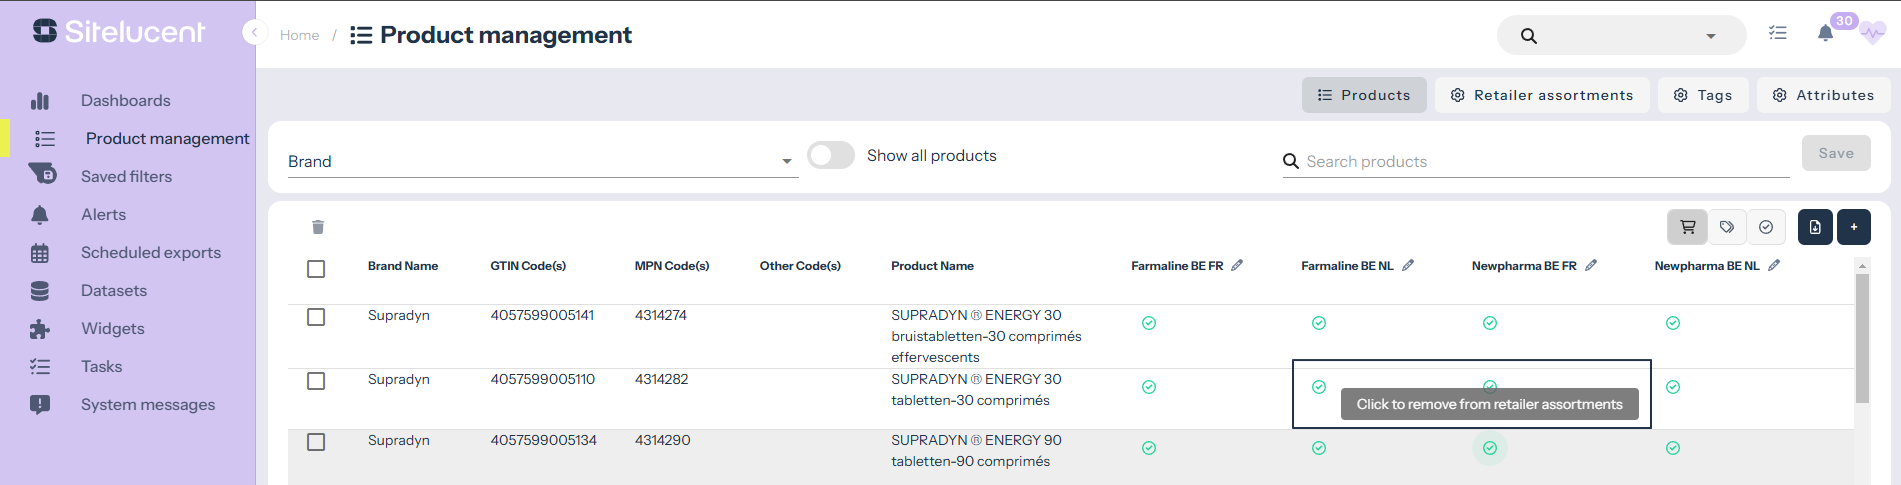Open the tasks checklist icon in header
The height and width of the screenshot is (485, 1901).
1777,33
